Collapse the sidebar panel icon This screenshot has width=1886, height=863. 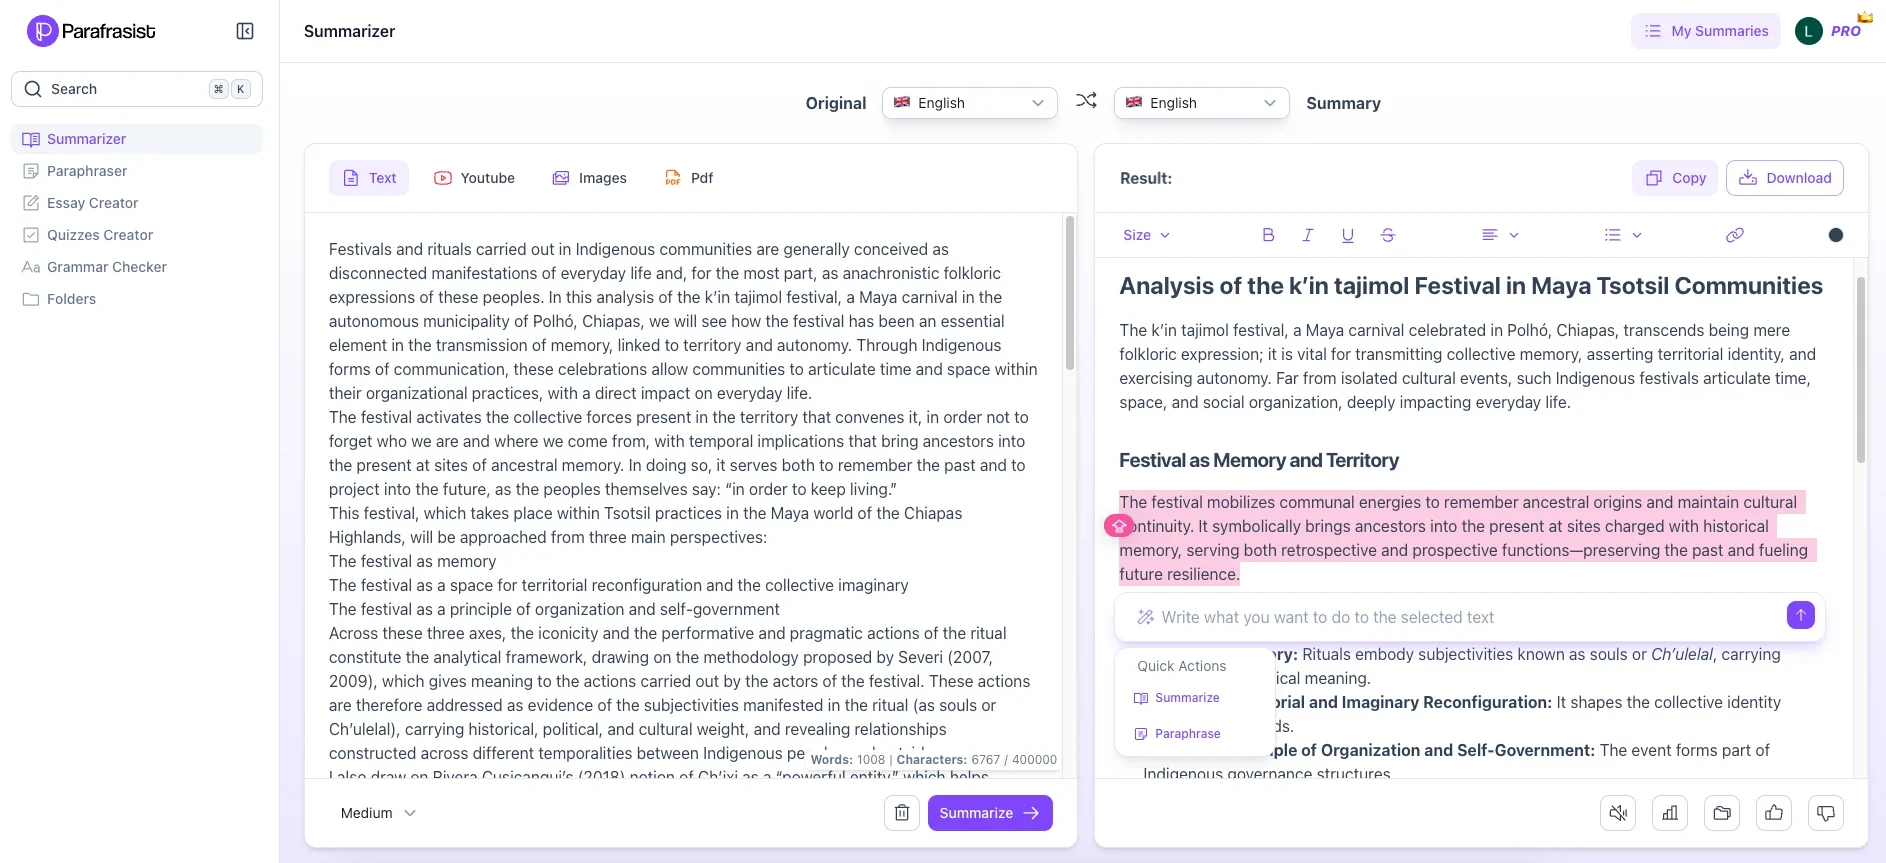[245, 31]
